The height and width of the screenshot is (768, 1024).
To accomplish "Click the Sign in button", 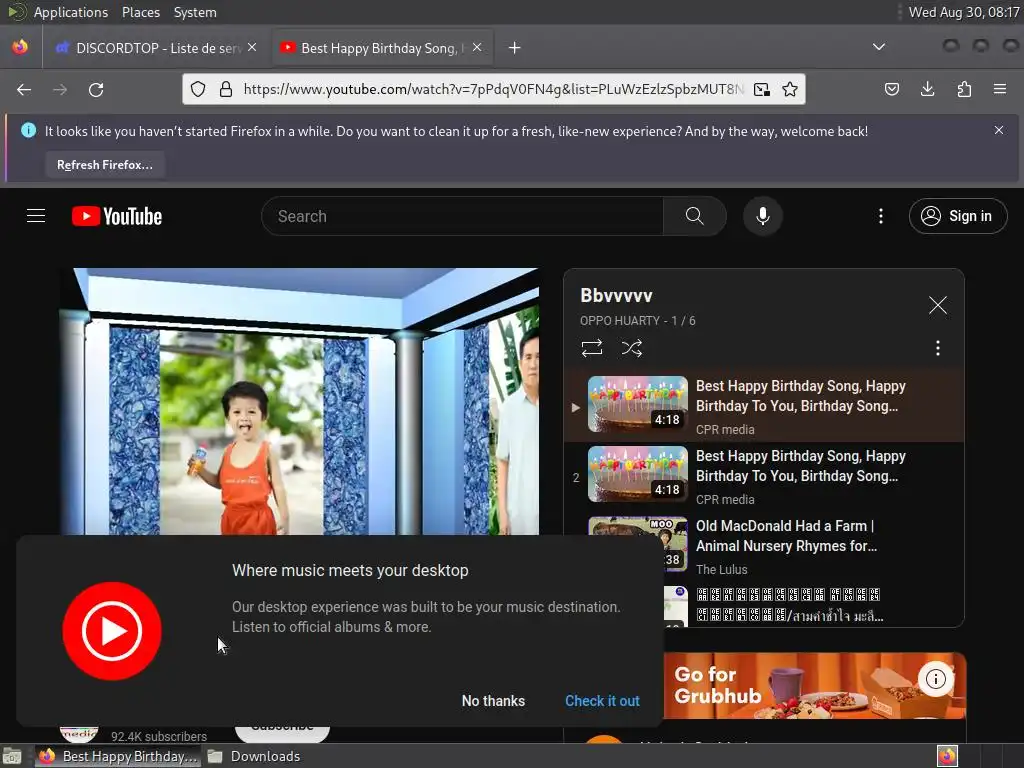I will click(x=957, y=216).
